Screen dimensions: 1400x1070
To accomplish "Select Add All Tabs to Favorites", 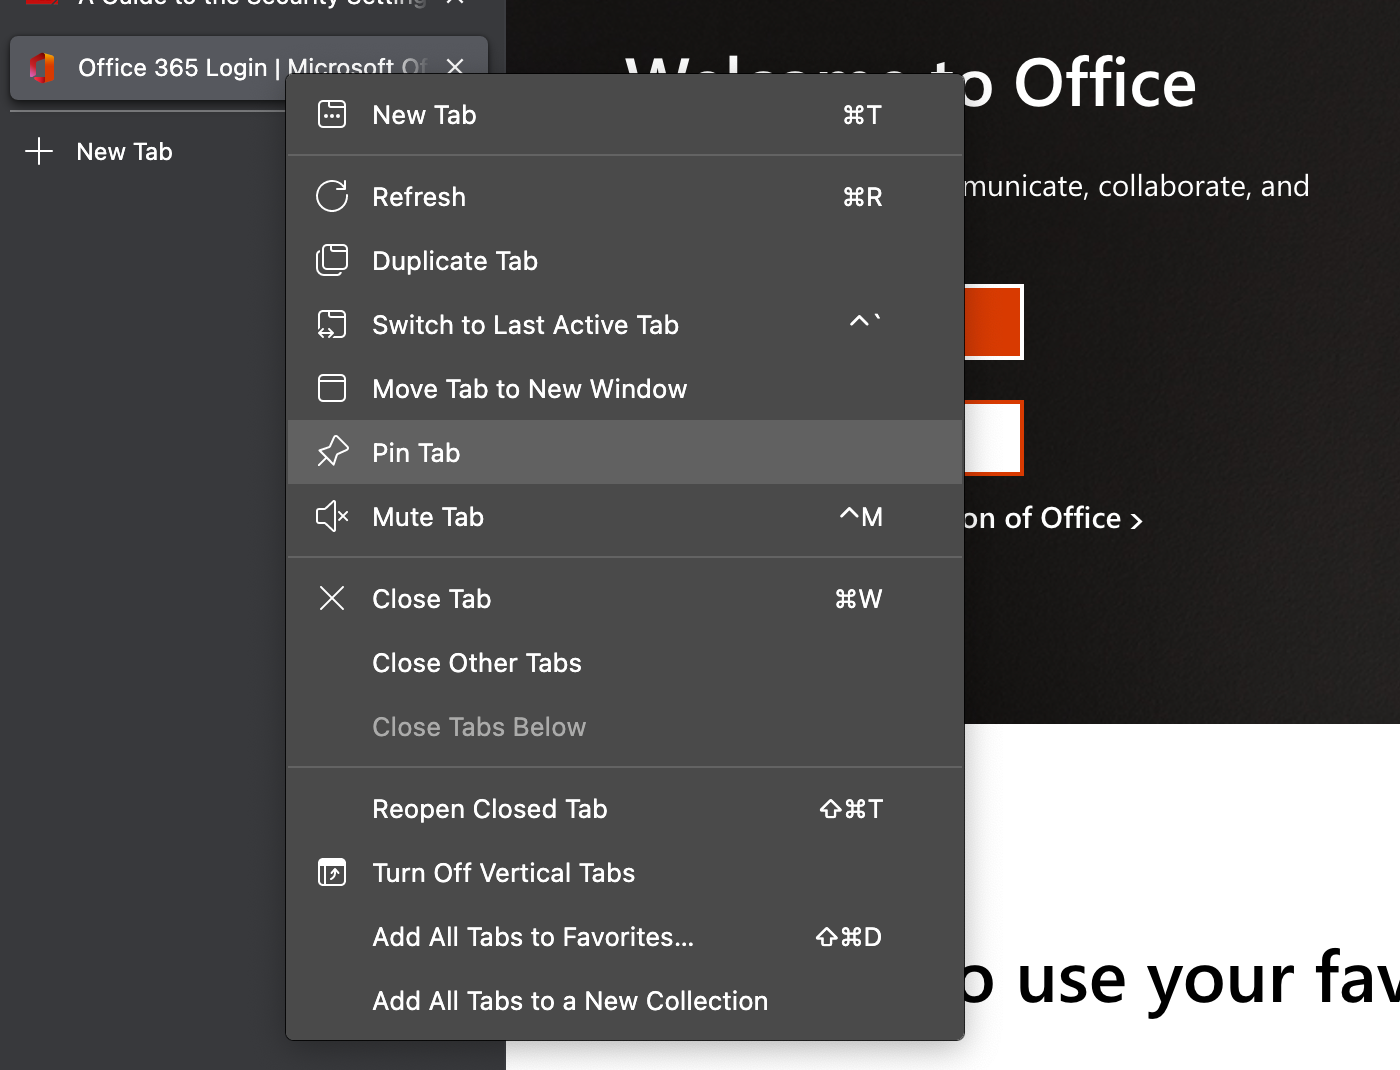I will pos(532,937).
